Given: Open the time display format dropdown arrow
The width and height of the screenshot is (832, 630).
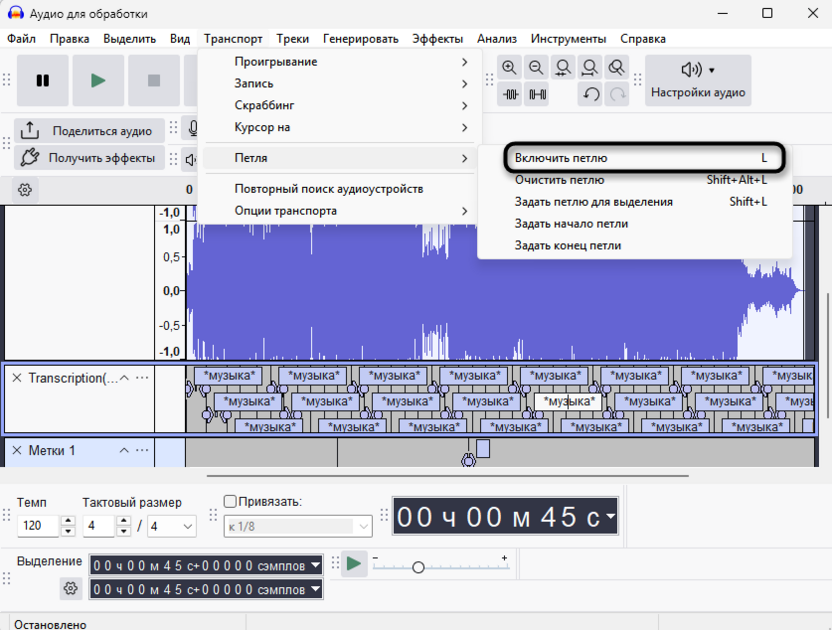Looking at the screenshot, I should (611, 516).
